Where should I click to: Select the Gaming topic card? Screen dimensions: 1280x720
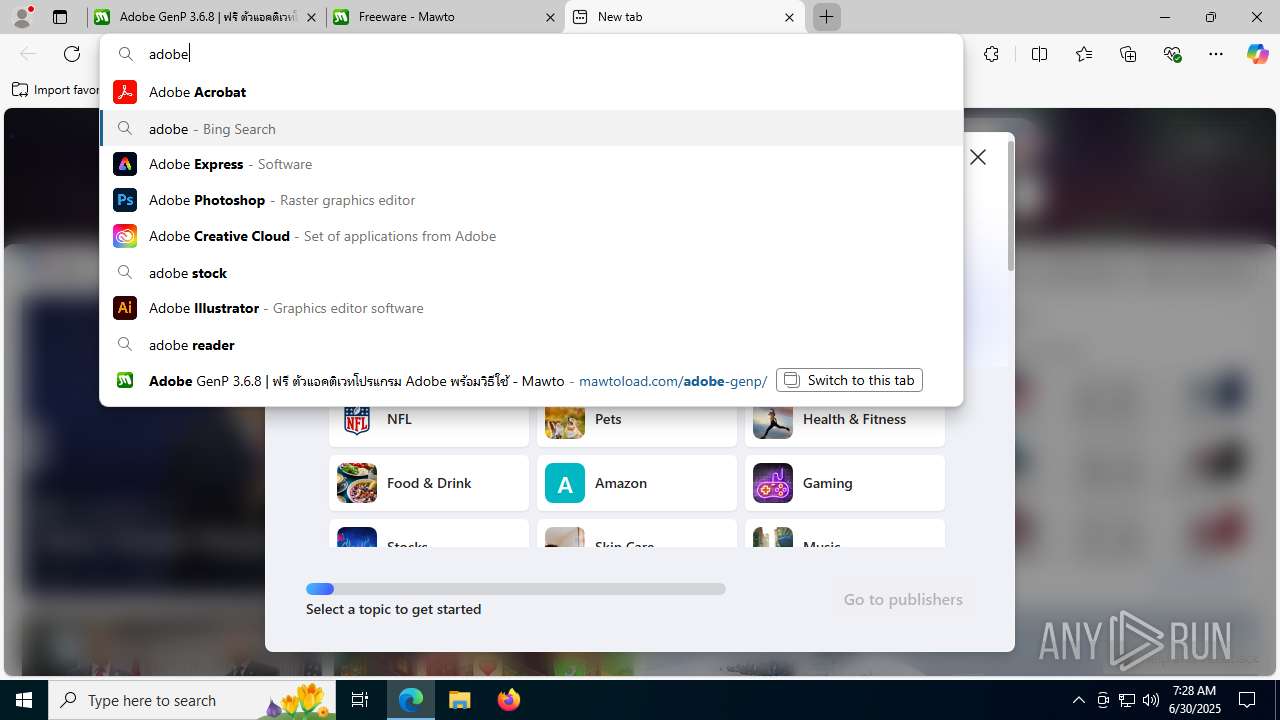point(845,483)
